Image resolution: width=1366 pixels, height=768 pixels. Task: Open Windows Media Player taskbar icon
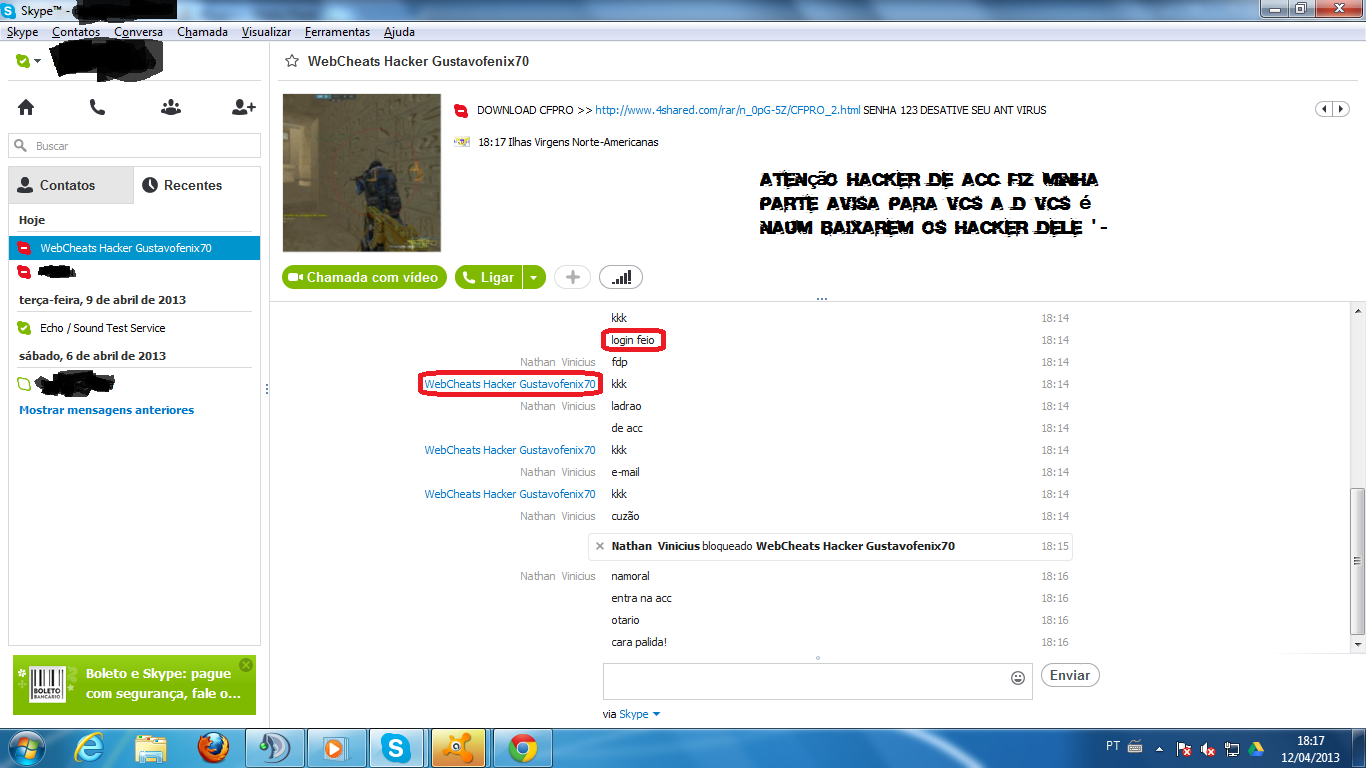click(336, 748)
